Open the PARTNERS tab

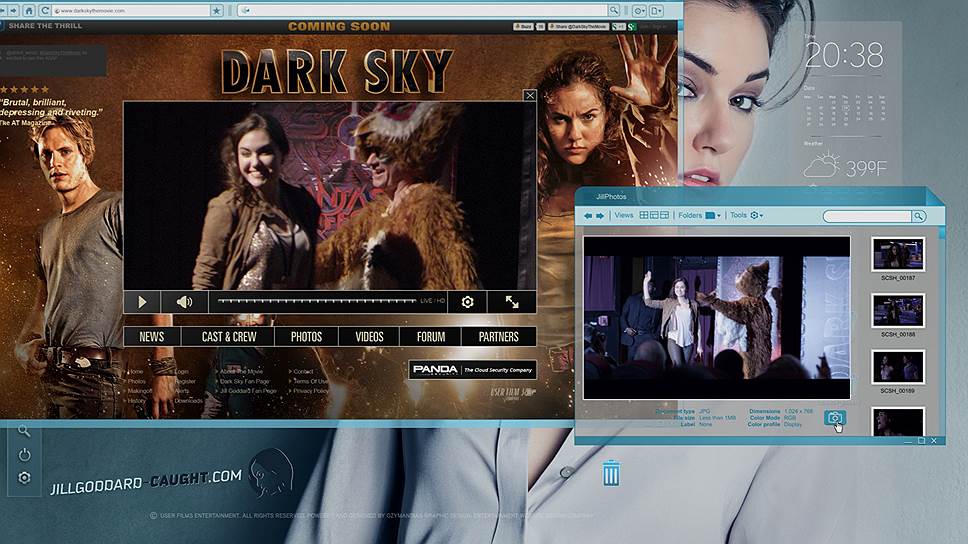[498, 337]
